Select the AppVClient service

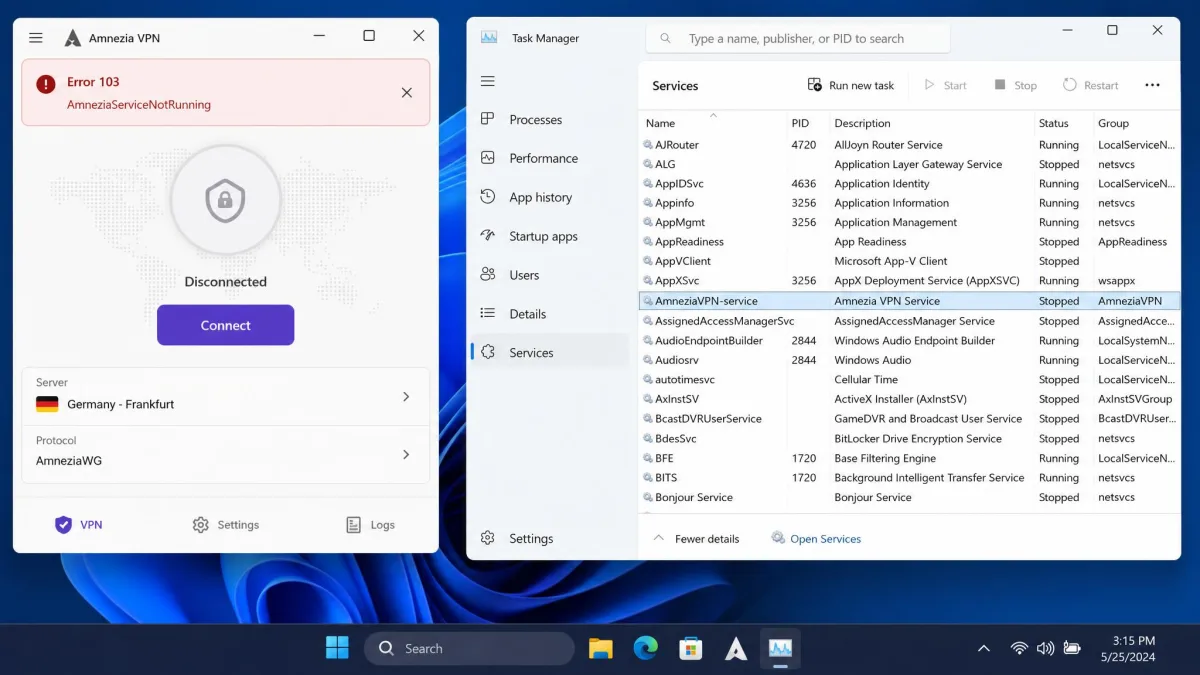click(909, 261)
